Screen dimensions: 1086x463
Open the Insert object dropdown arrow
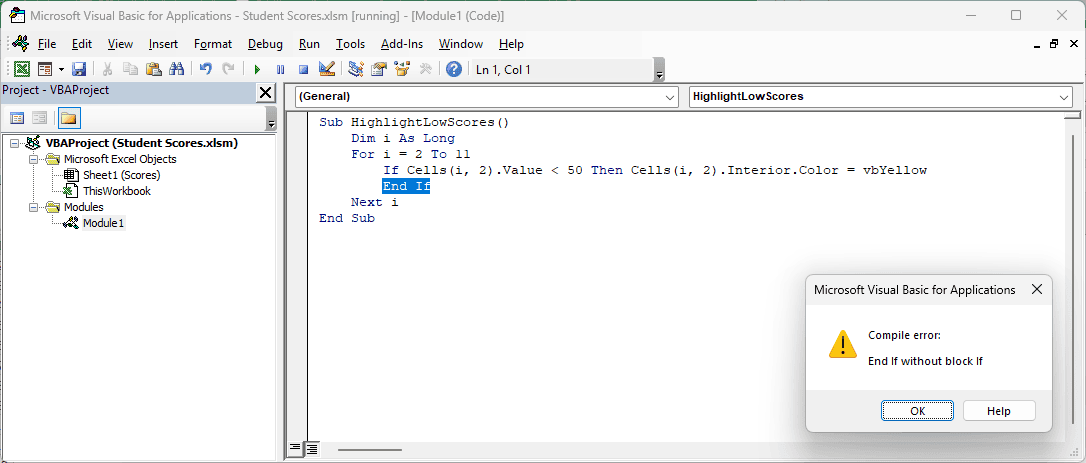(x=61, y=69)
